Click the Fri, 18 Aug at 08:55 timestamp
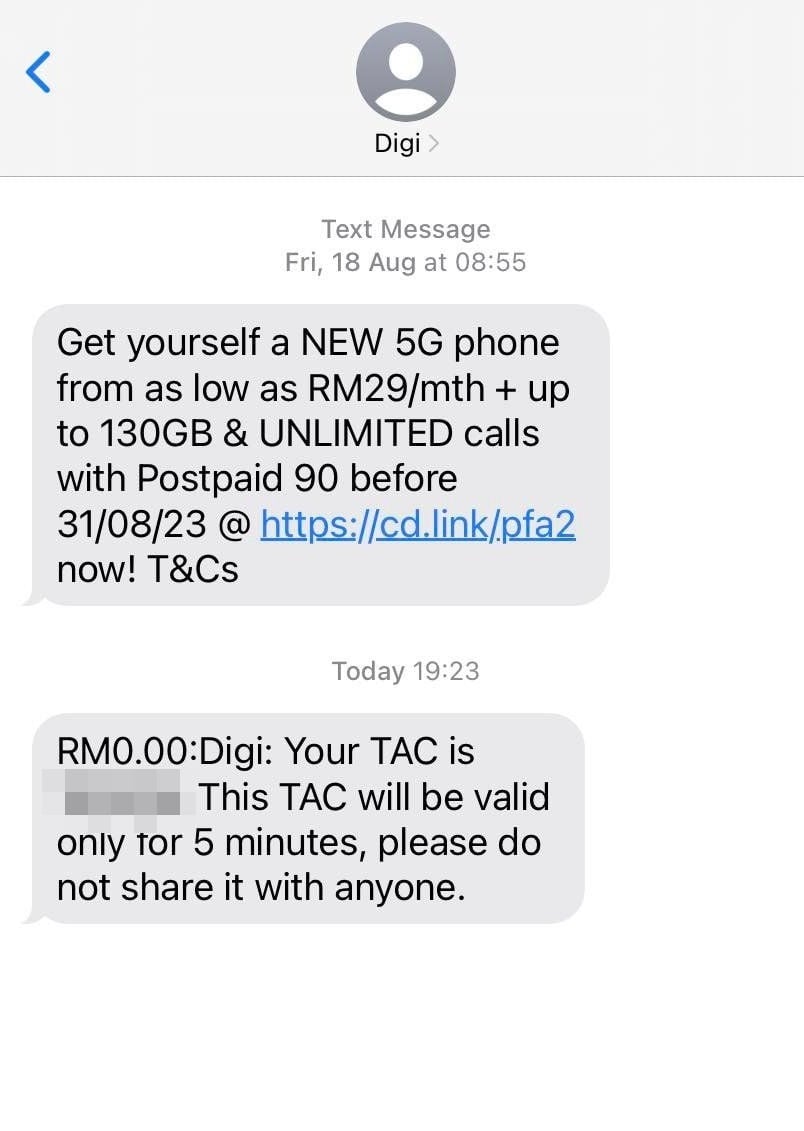The image size is (804, 1131). click(406, 263)
